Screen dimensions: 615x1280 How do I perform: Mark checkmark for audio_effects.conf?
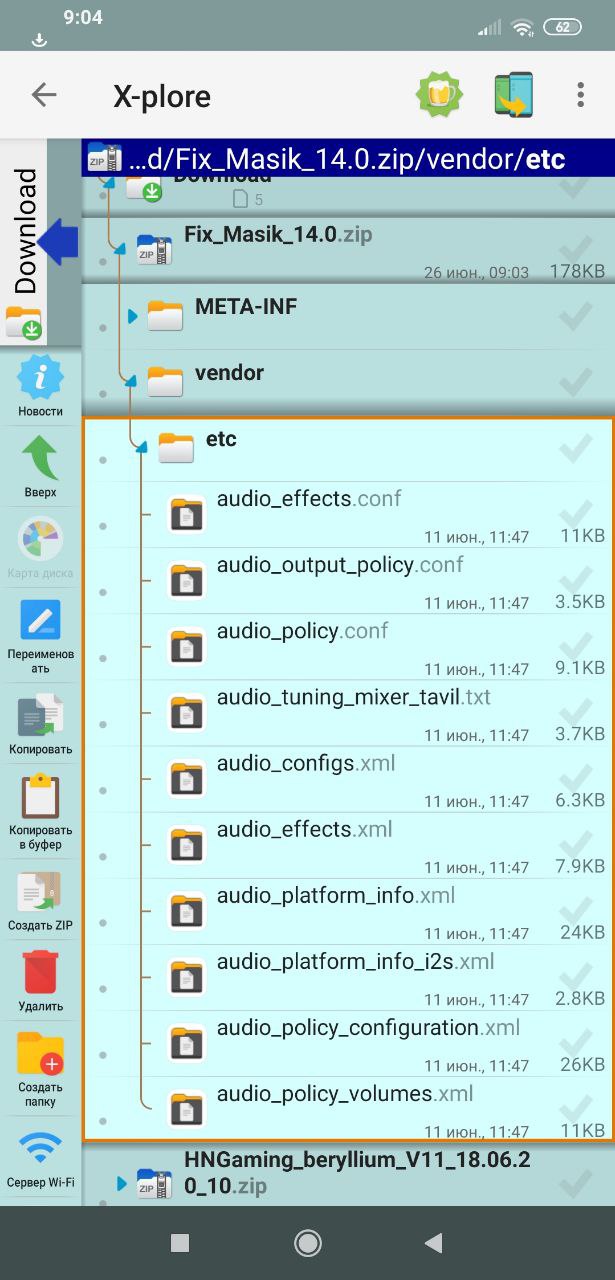coord(575,514)
